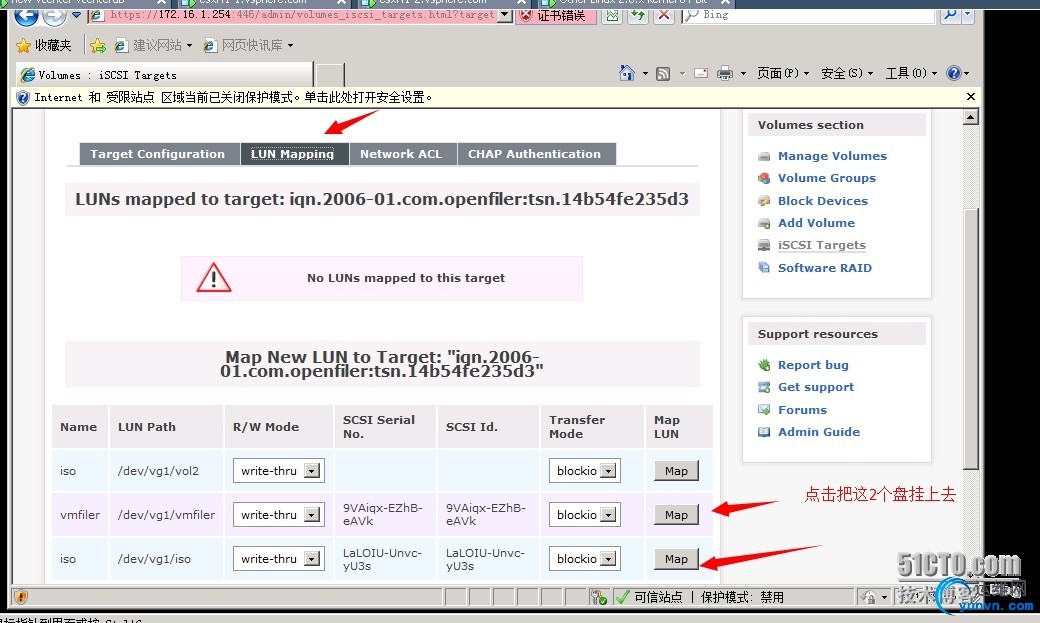Click the Get support icon
The width and height of the screenshot is (1040, 623).
point(764,387)
